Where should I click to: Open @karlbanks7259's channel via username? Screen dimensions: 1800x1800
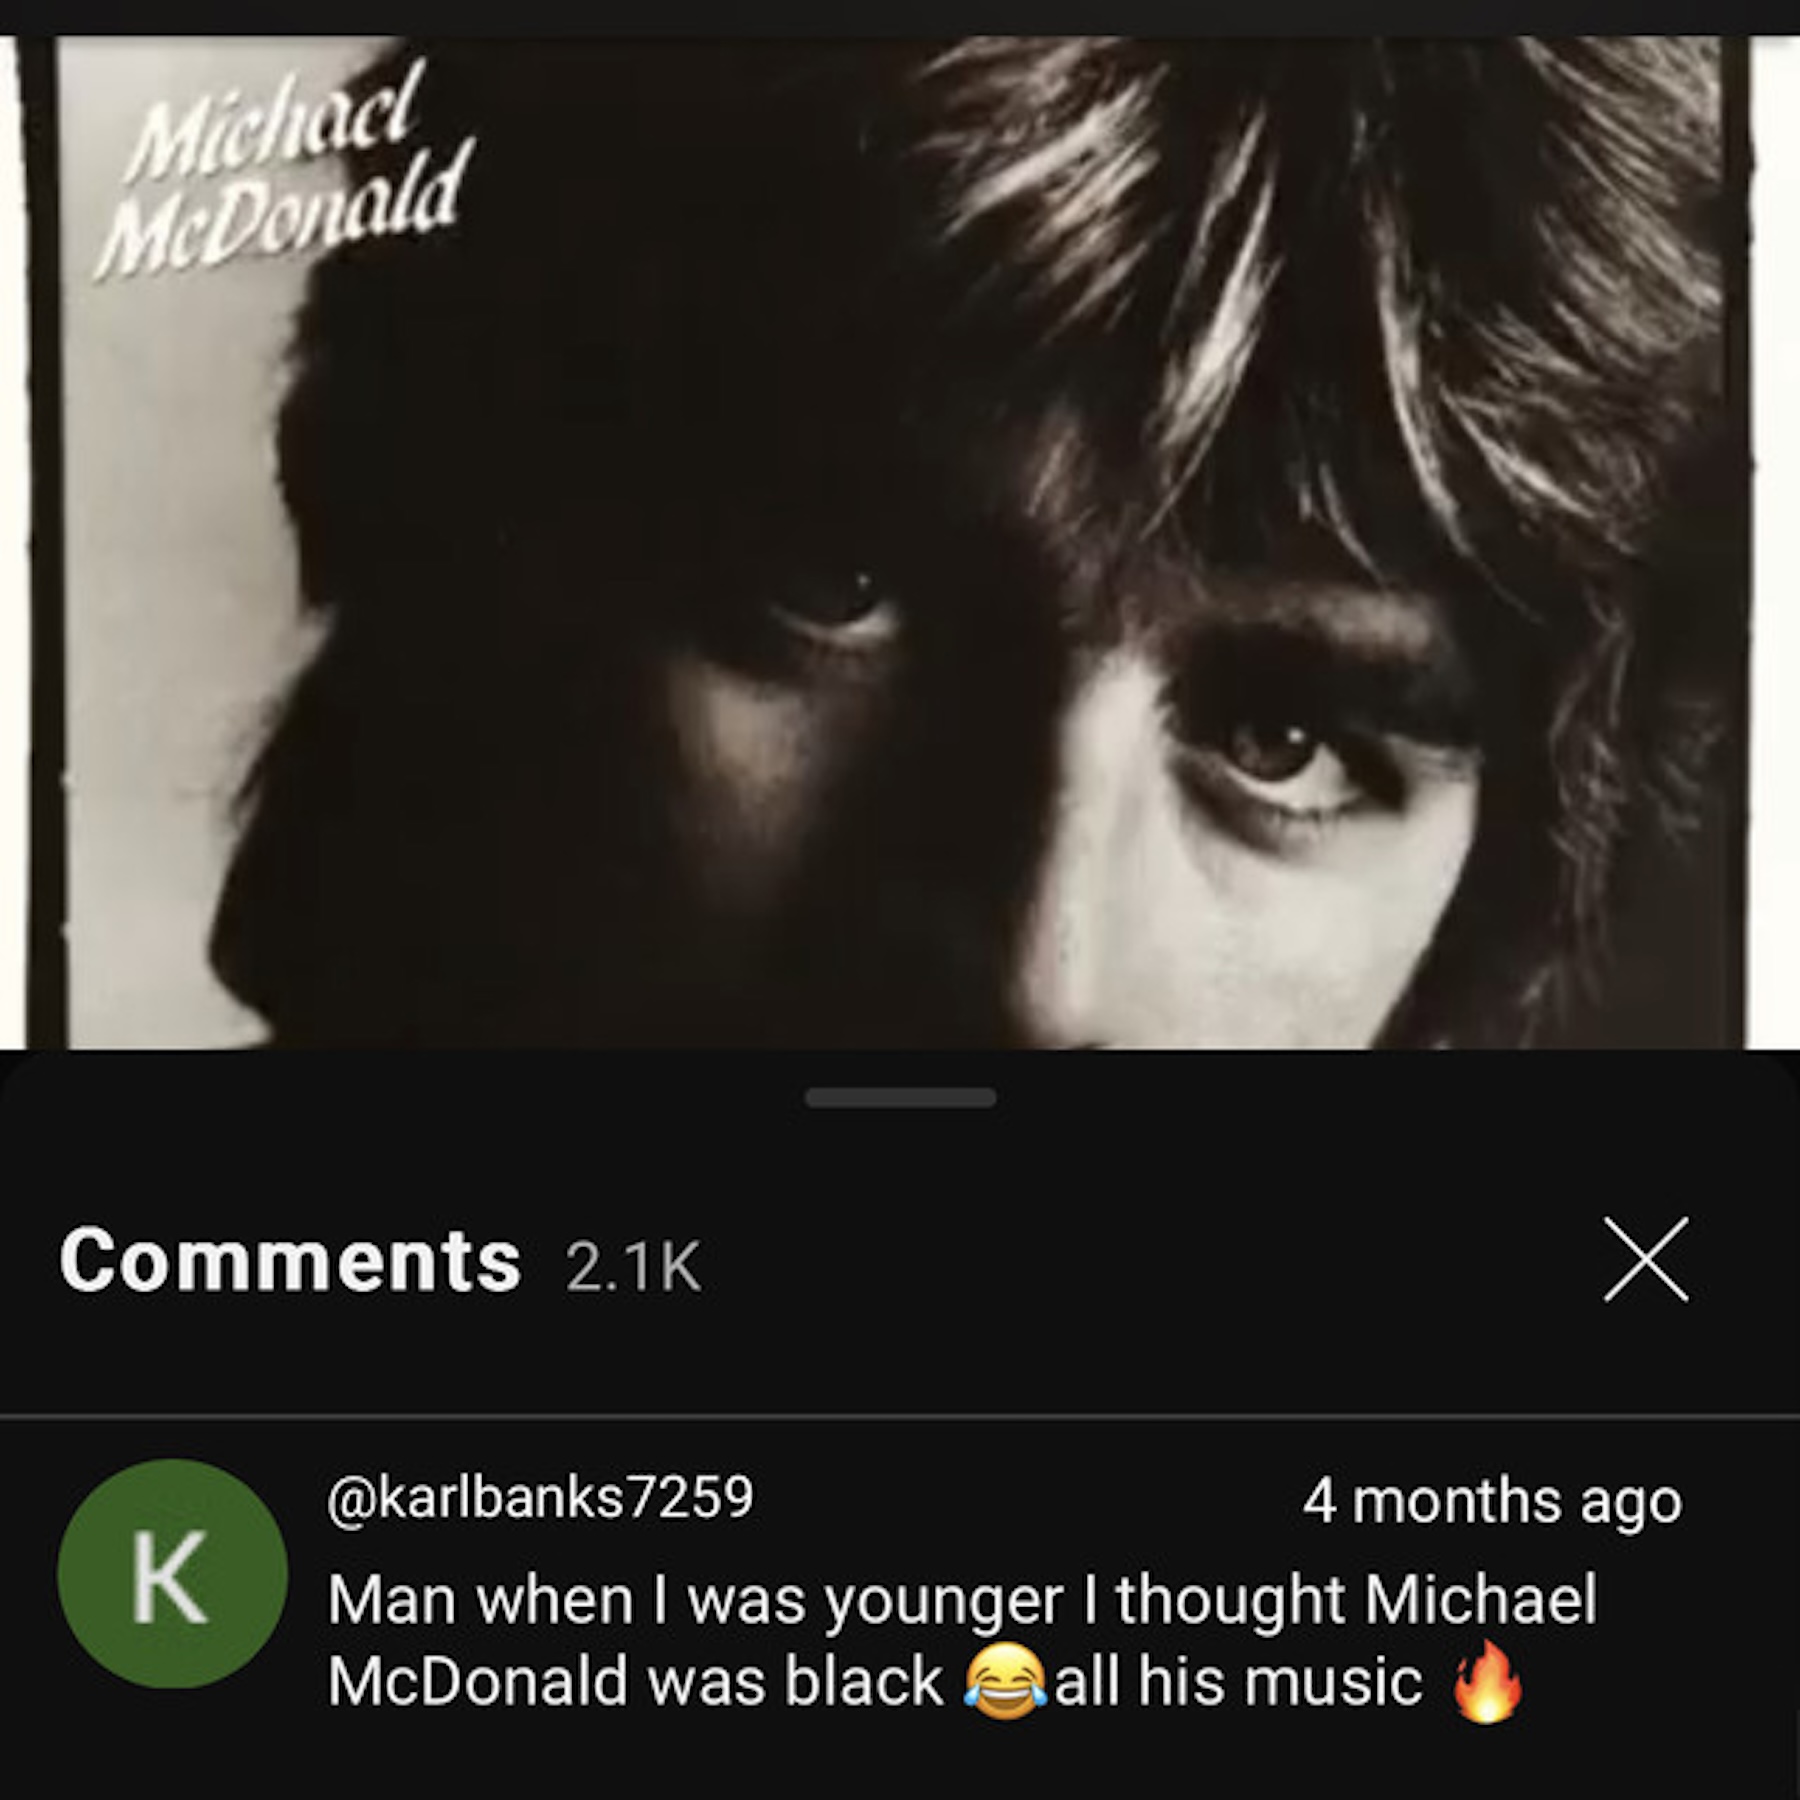[x=540, y=1497]
